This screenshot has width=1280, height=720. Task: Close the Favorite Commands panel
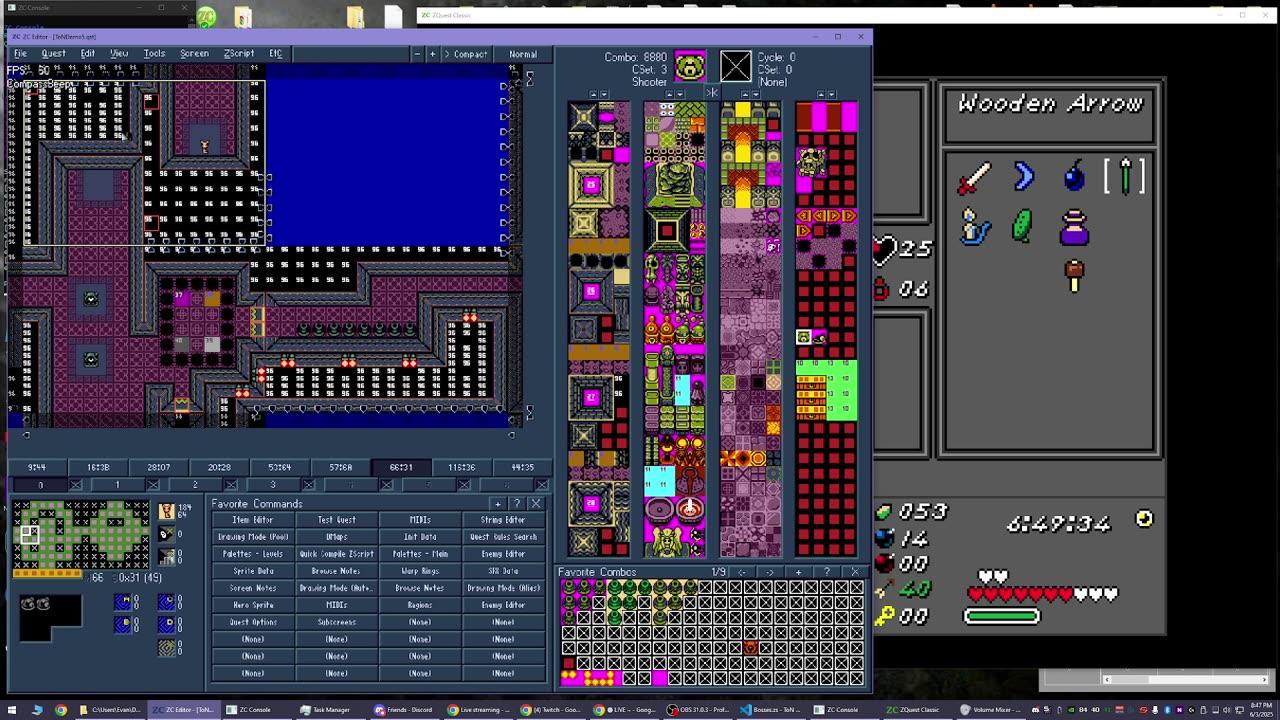tap(536, 504)
